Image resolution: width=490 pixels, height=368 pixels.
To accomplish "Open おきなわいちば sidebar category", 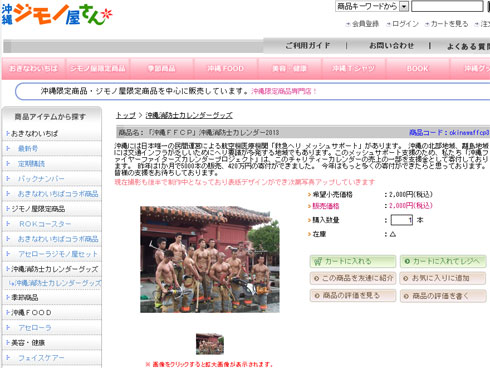I will click(x=34, y=134).
